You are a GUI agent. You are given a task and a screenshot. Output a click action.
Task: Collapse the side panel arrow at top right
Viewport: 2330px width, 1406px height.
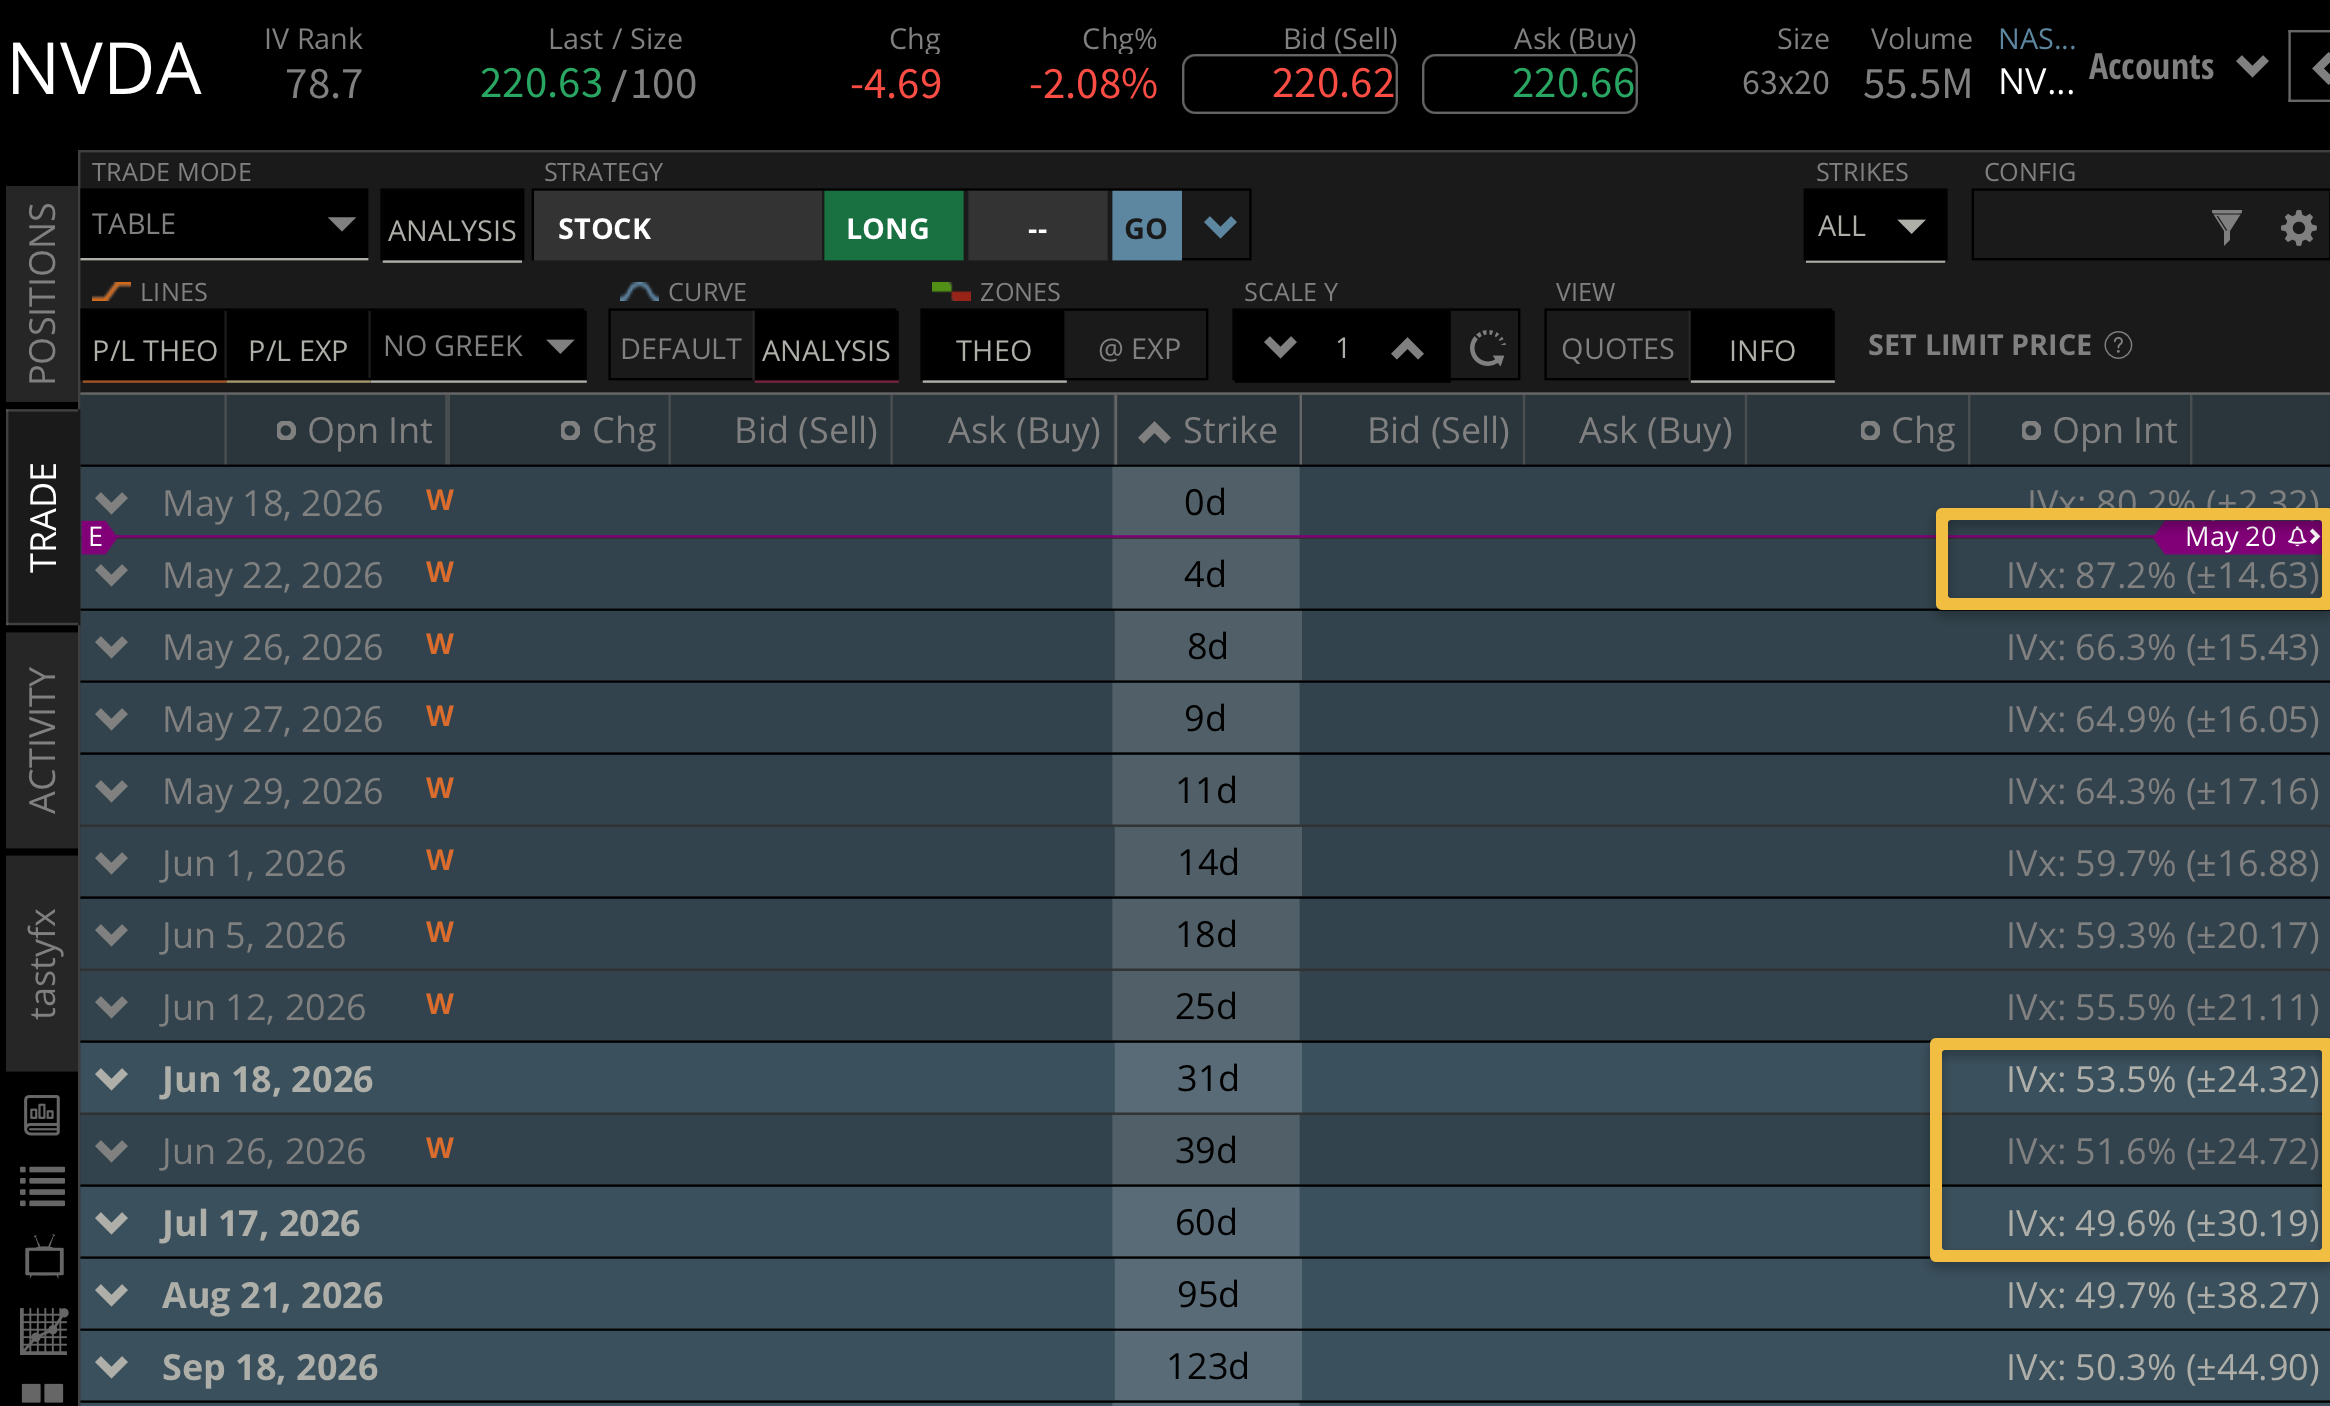pyautogui.click(x=2314, y=68)
